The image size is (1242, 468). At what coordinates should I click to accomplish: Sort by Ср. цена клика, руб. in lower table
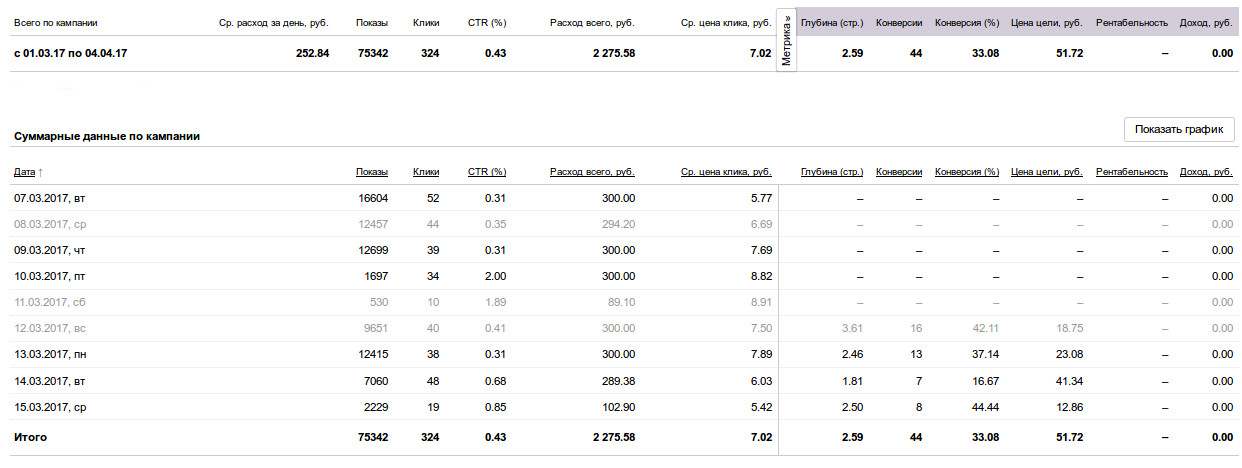pos(726,172)
